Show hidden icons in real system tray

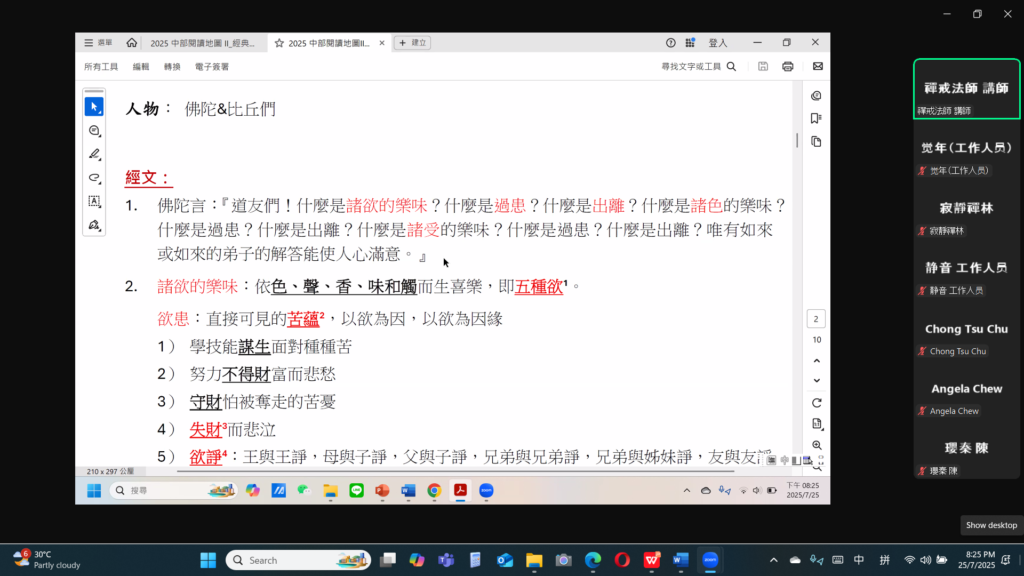click(773, 560)
